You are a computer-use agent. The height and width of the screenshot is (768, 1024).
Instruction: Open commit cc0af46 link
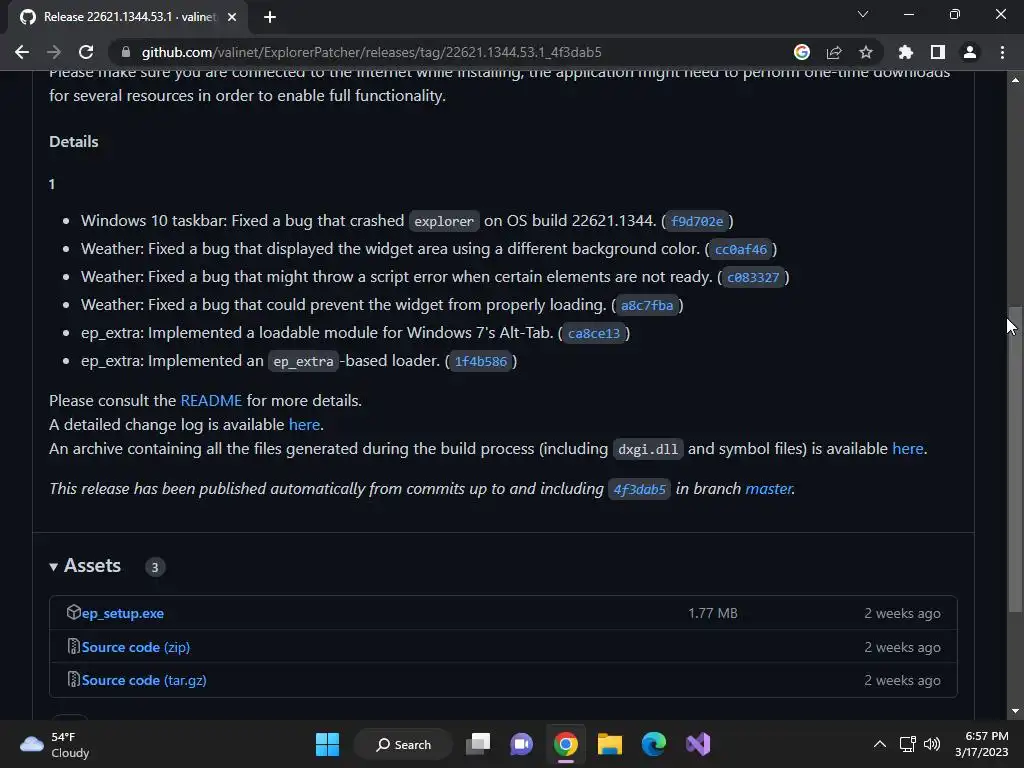pos(741,249)
